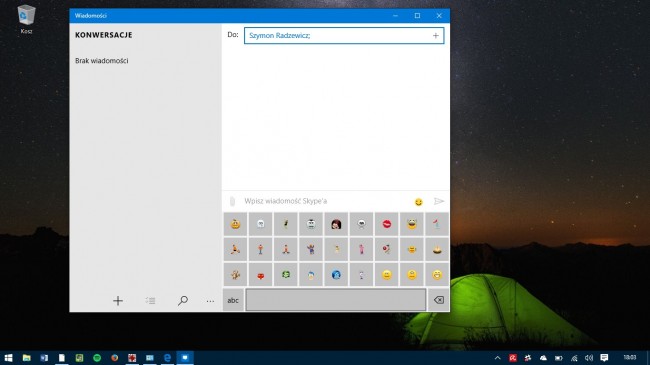Click the emoji keyboard space bar

pyautogui.click(x=336, y=300)
